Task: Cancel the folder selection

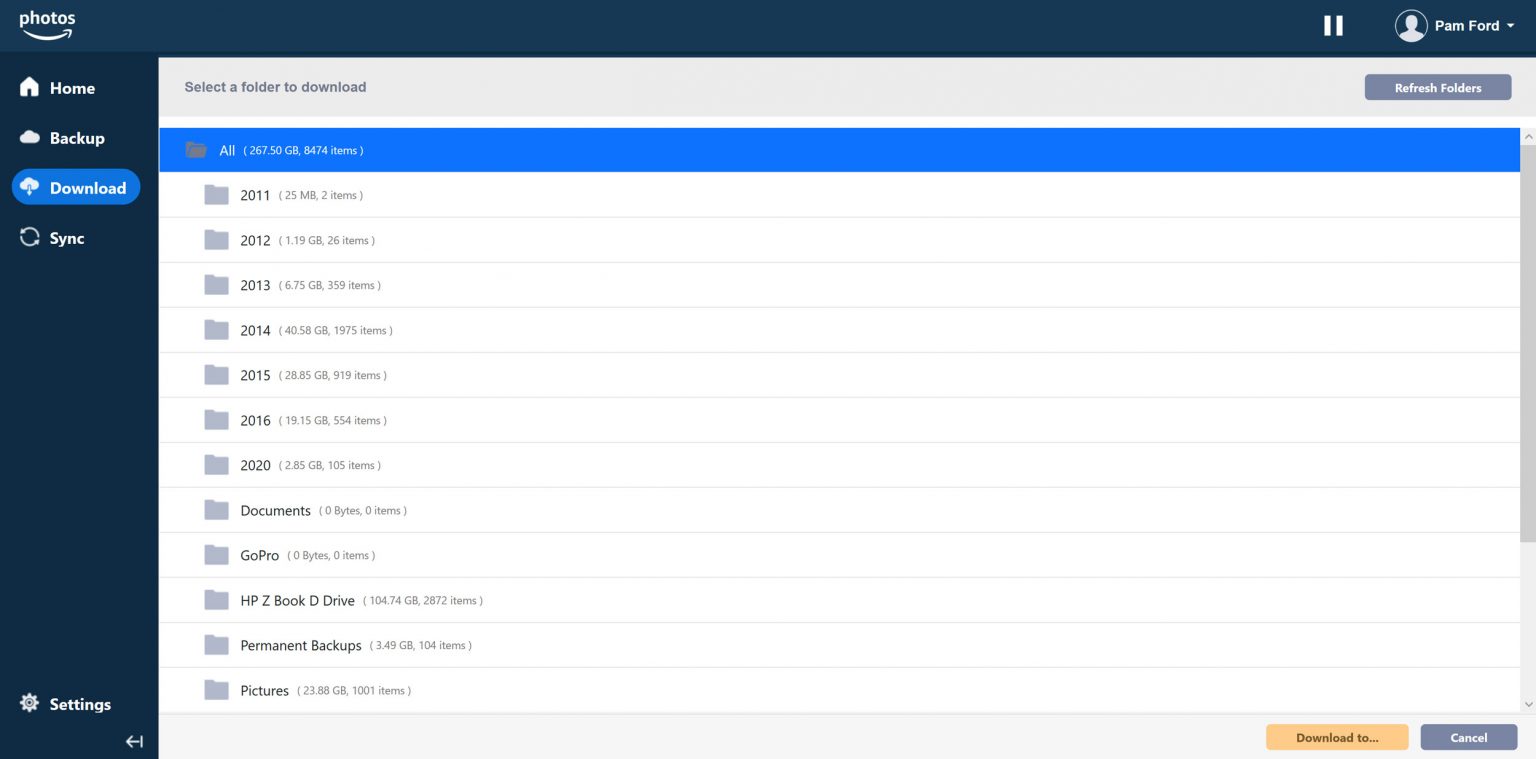Action: pyautogui.click(x=1468, y=737)
